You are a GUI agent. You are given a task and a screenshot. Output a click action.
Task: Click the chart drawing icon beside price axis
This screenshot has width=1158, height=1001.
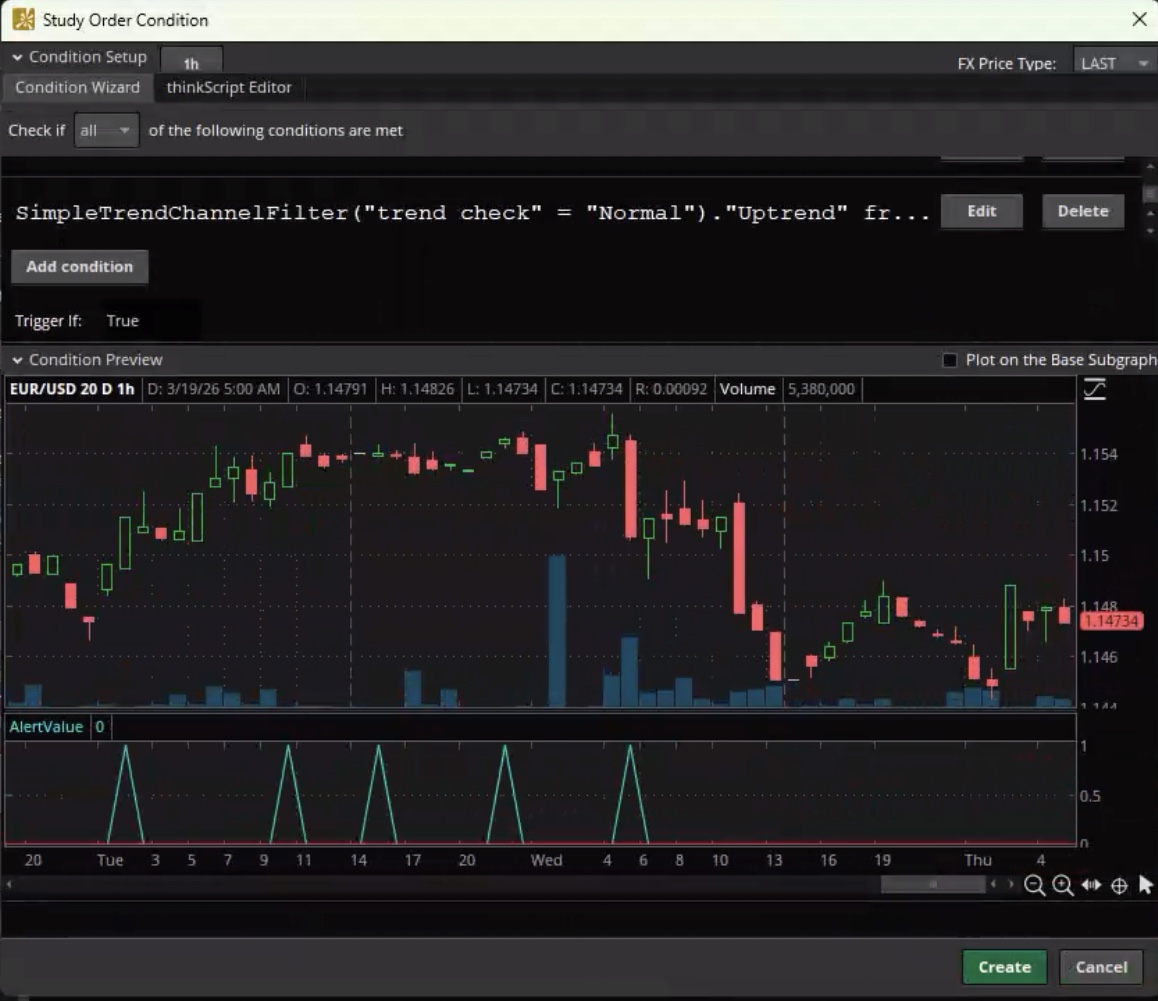[1095, 389]
